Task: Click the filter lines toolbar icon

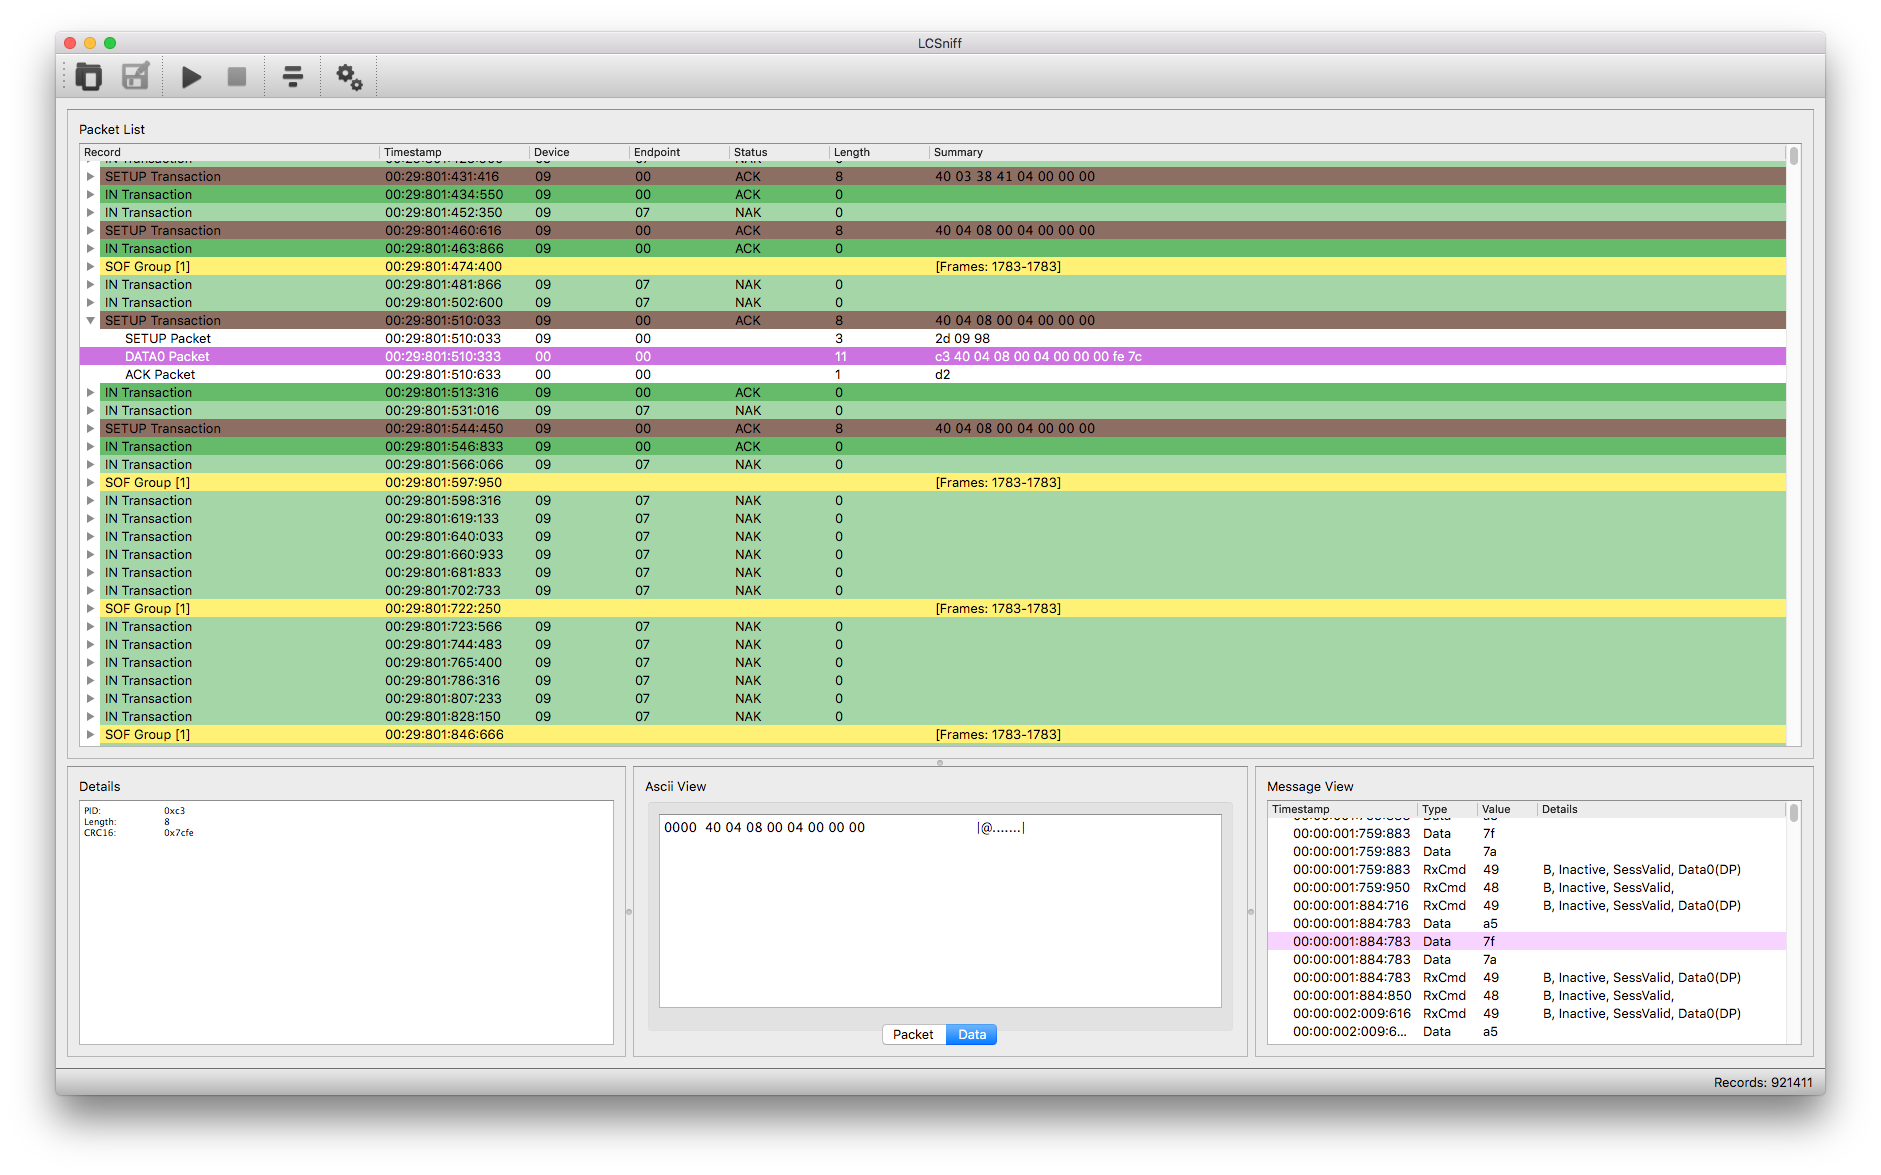Action: click(293, 76)
